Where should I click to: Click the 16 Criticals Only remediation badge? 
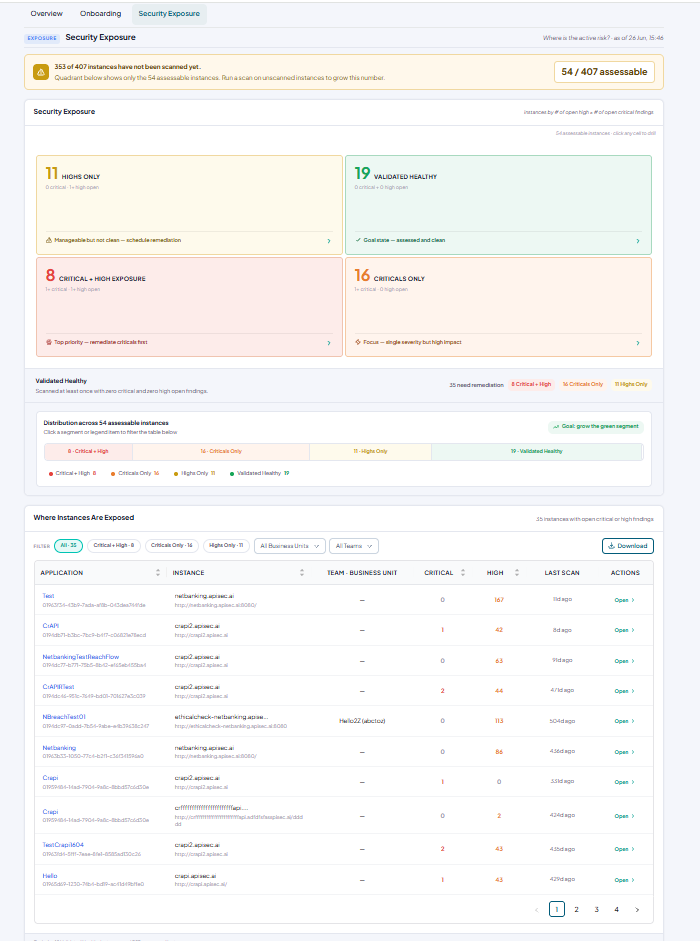[582, 384]
